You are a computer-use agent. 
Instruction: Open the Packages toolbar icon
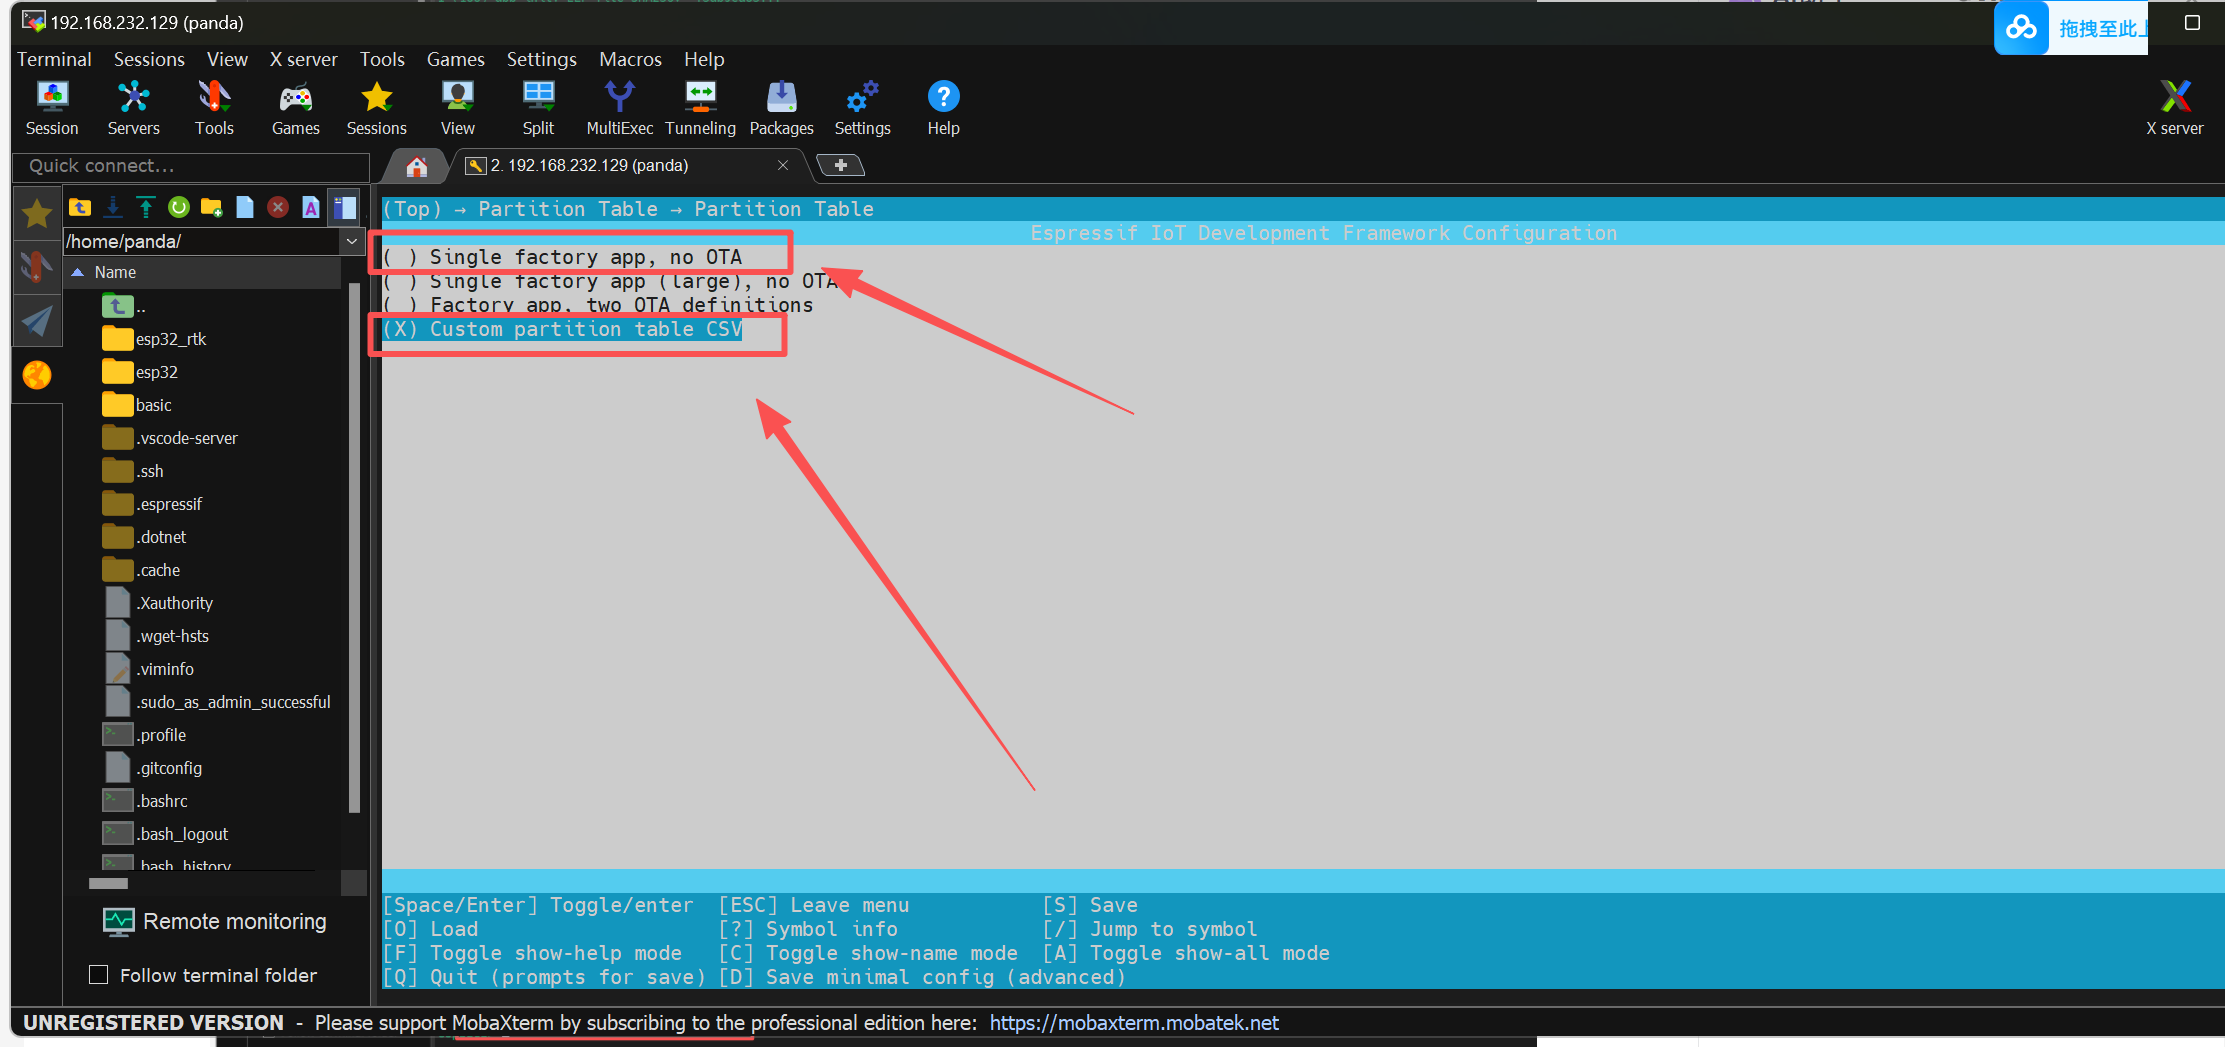(782, 108)
